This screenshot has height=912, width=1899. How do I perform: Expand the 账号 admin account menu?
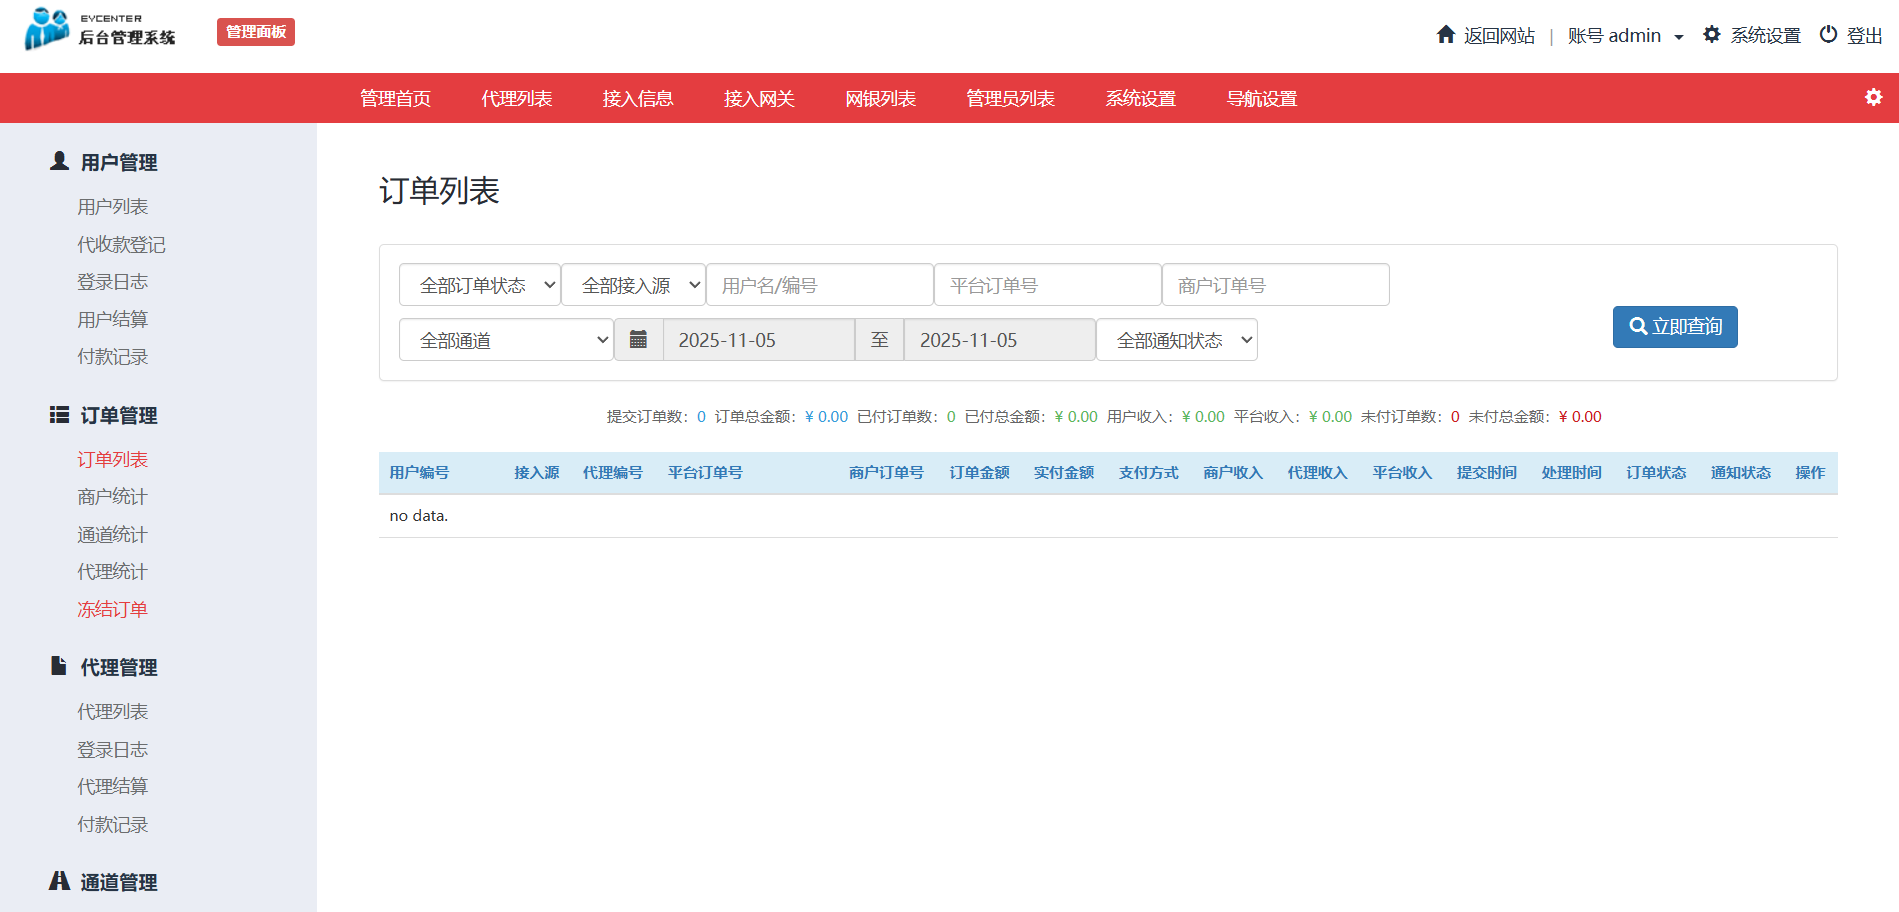coord(1625,36)
